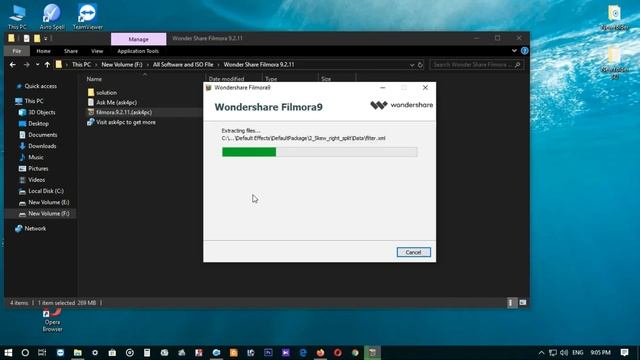The image size is (640, 360).
Task: Click the green extraction progress bar
Action: (320, 152)
